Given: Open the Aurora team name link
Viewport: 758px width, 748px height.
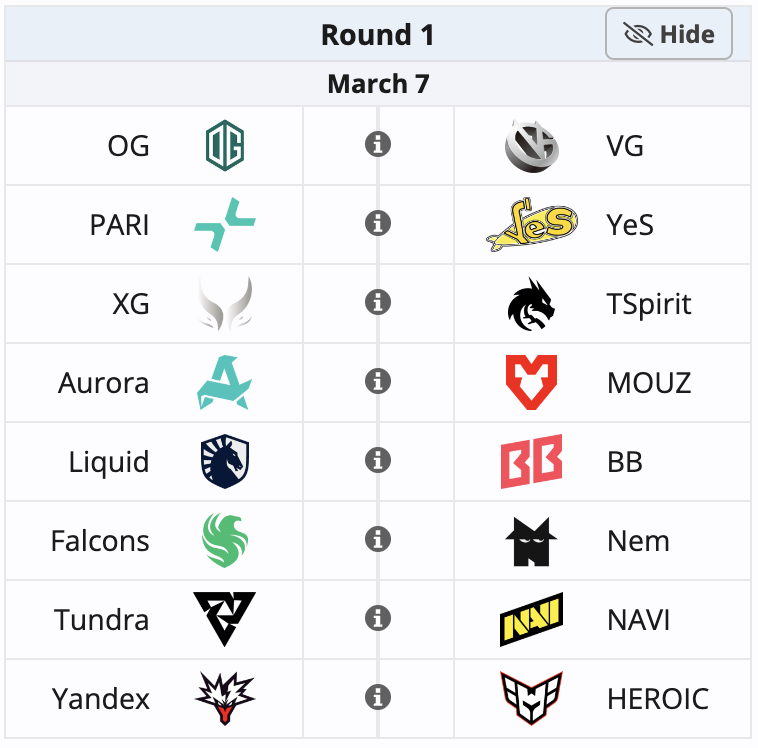Looking at the screenshot, I should point(104,383).
